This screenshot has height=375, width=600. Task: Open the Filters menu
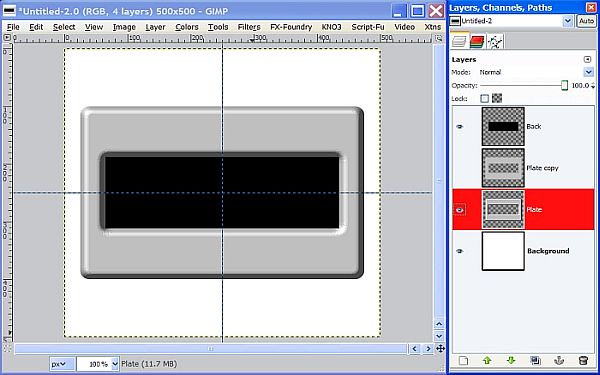click(x=249, y=27)
